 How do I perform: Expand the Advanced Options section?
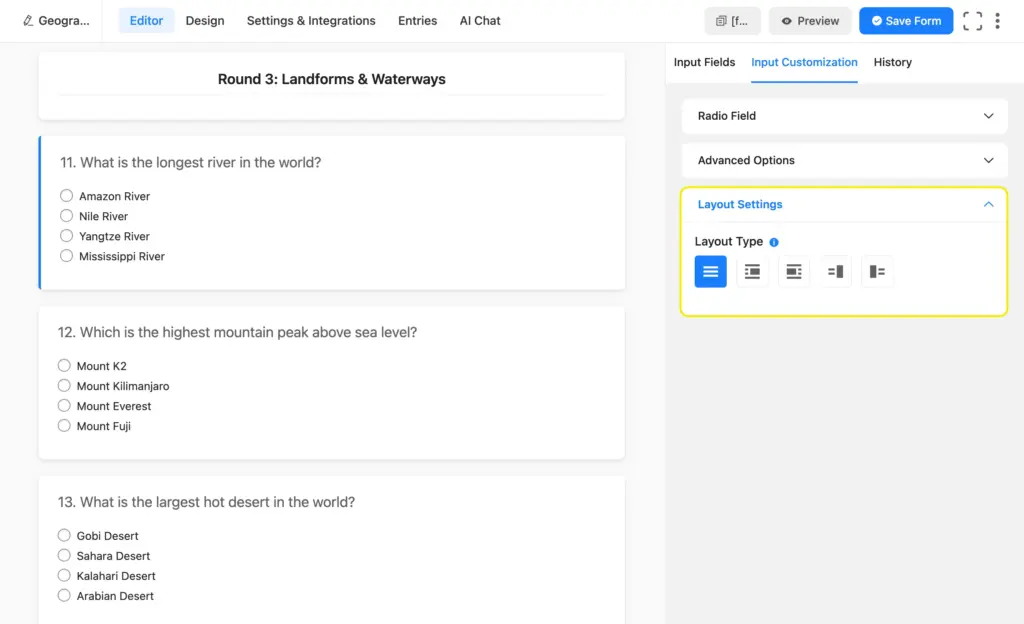(x=844, y=160)
